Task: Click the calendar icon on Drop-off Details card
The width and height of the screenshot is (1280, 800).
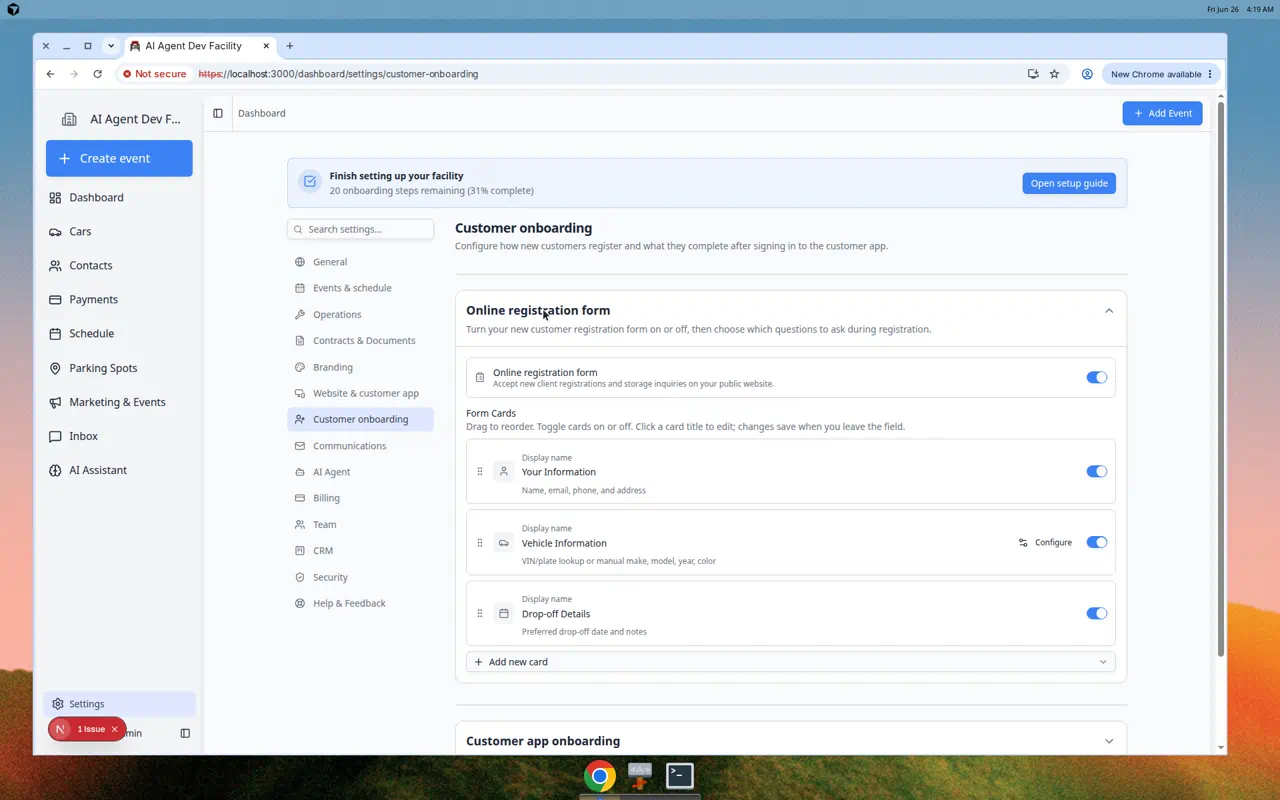Action: point(504,613)
